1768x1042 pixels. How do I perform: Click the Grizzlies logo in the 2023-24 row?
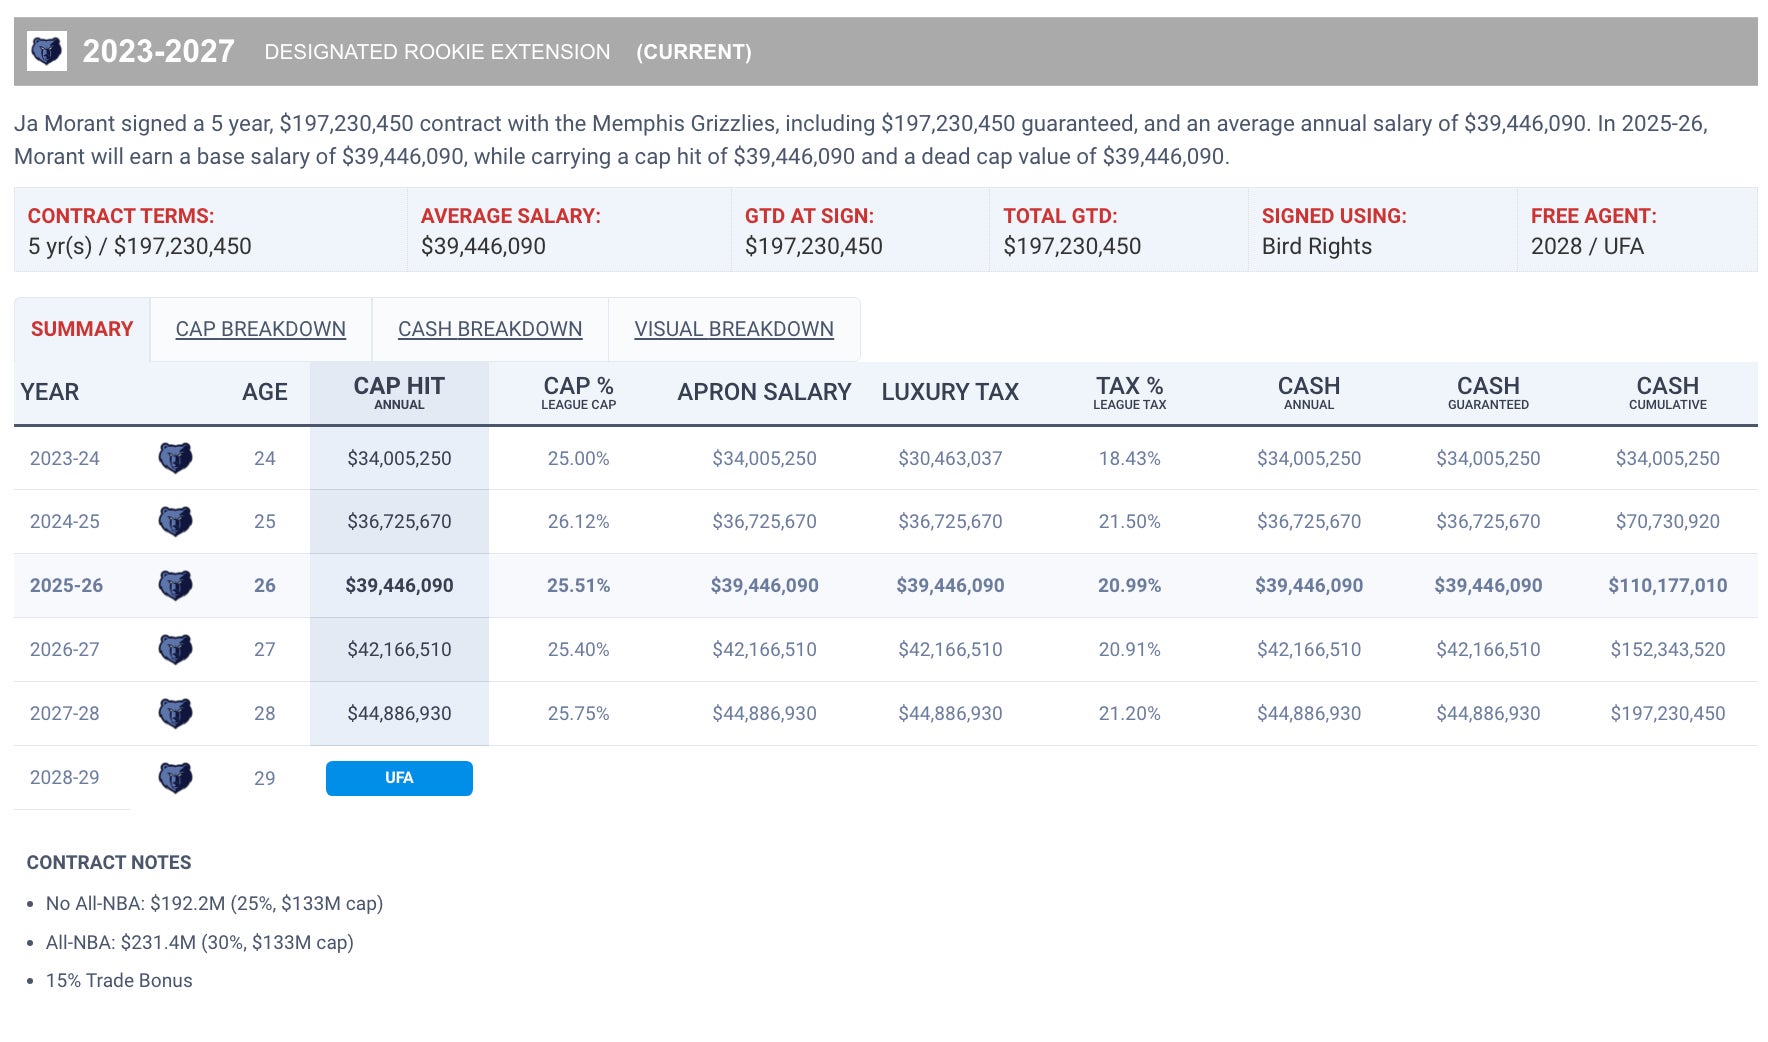pyautogui.click(x=175, y=458)
